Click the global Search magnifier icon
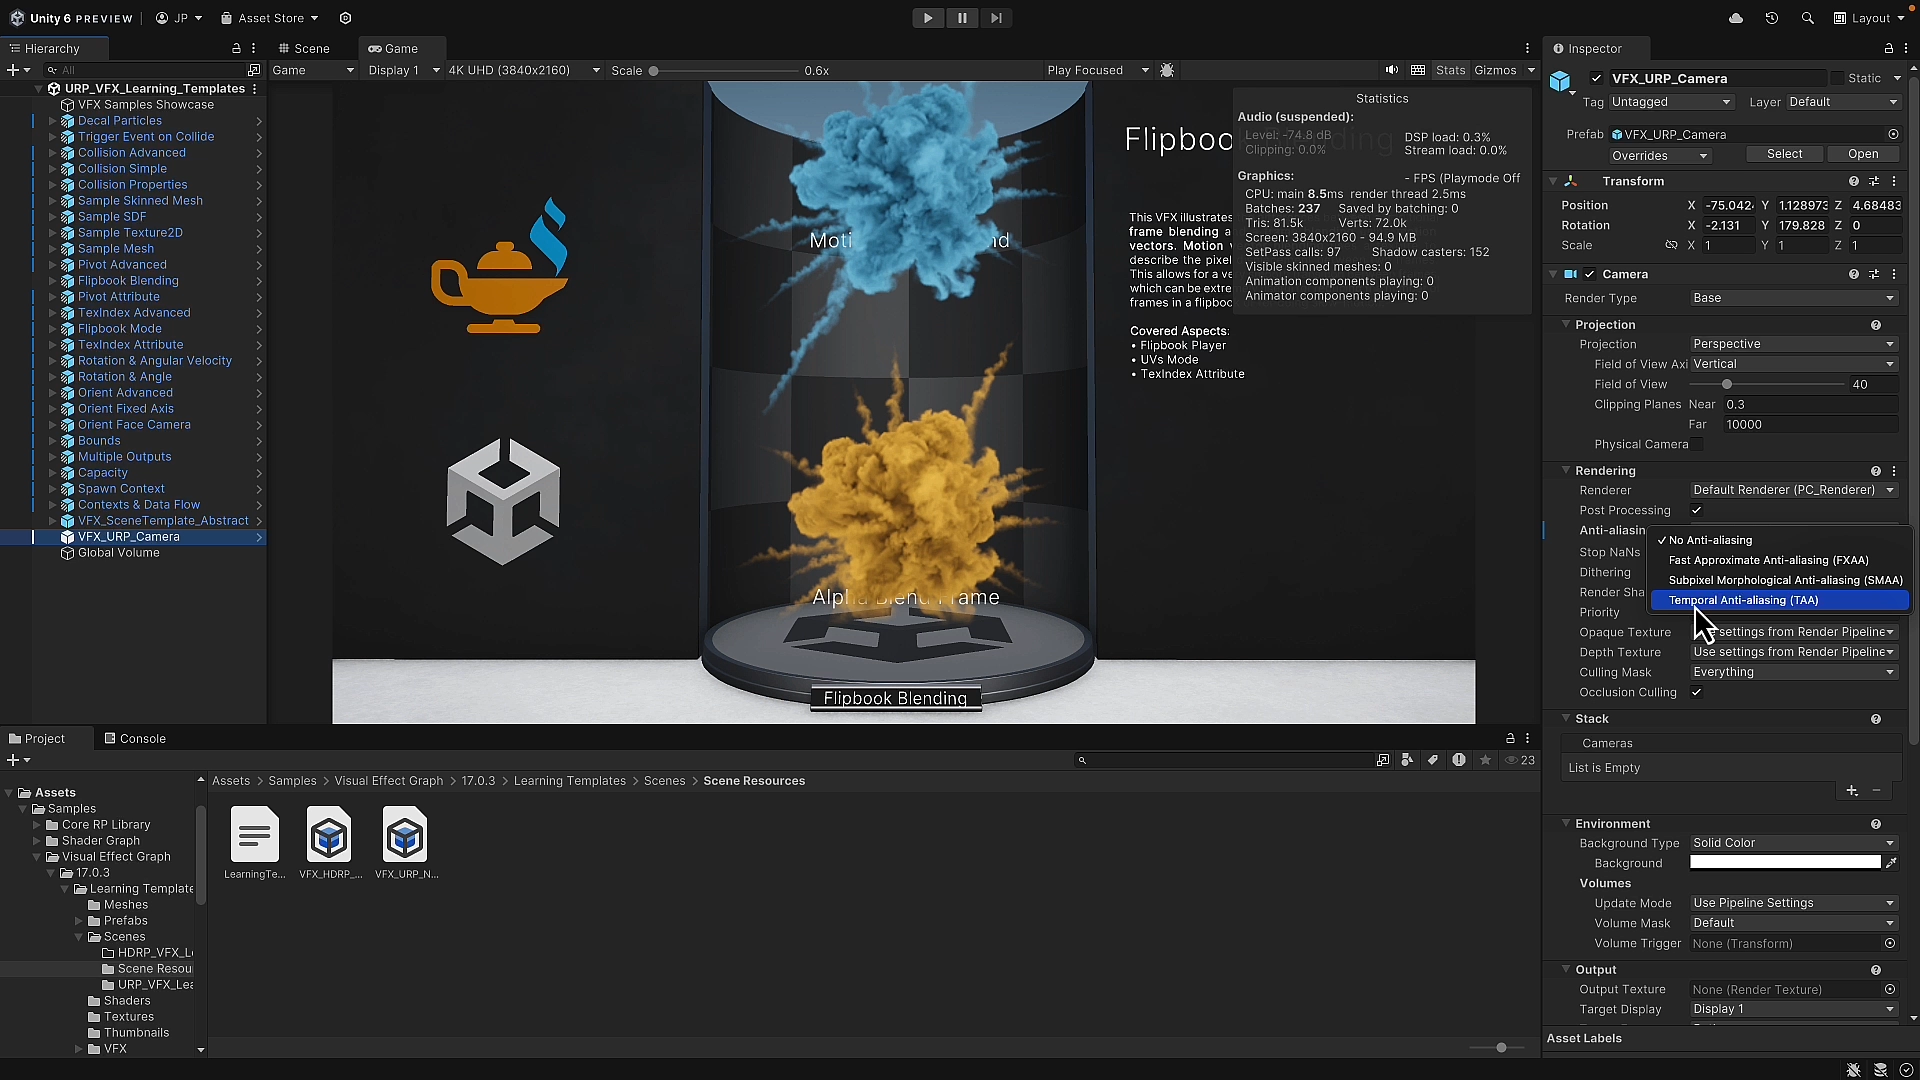1920x1080 pixels. [x=1807, y=18]
